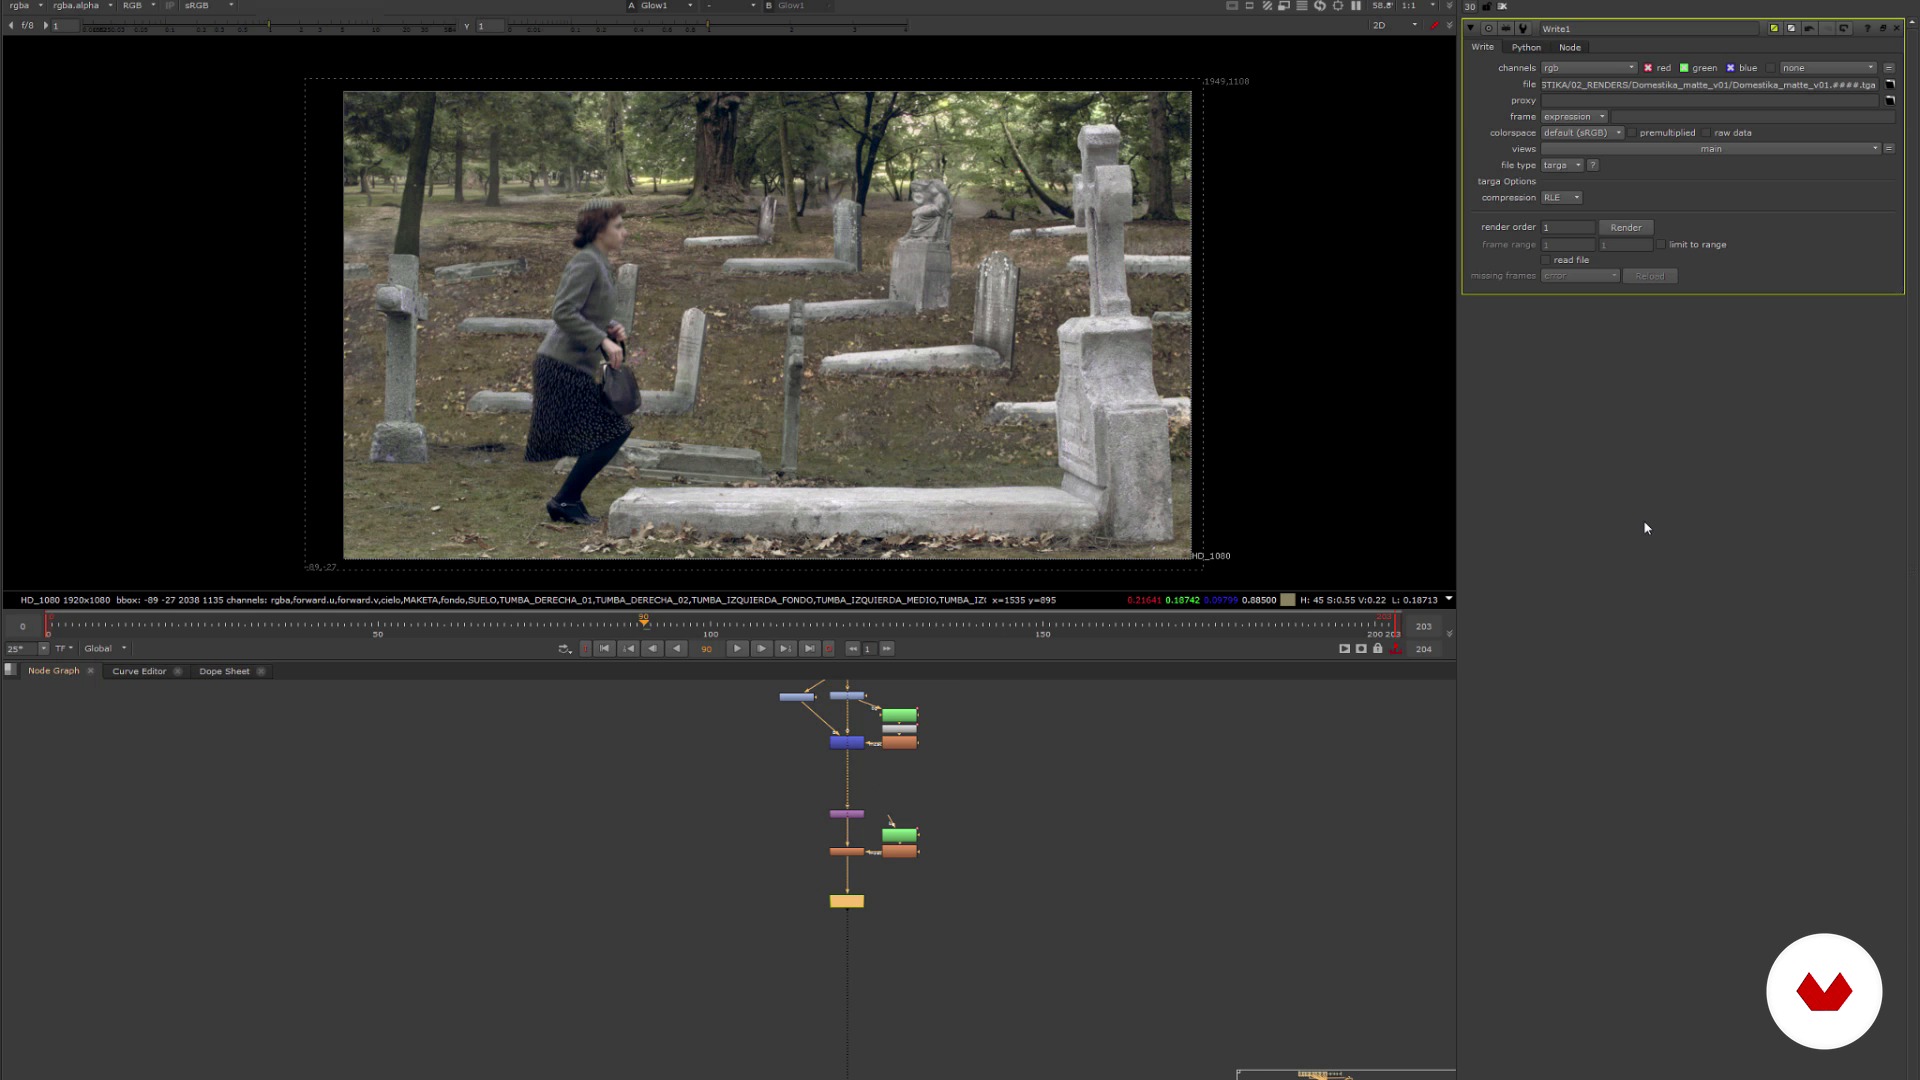Screen dimensions: 1920x1080
Task: Click the loop mode icon left of playback controls
Action: pyautogui.click(x=564, y=649)
